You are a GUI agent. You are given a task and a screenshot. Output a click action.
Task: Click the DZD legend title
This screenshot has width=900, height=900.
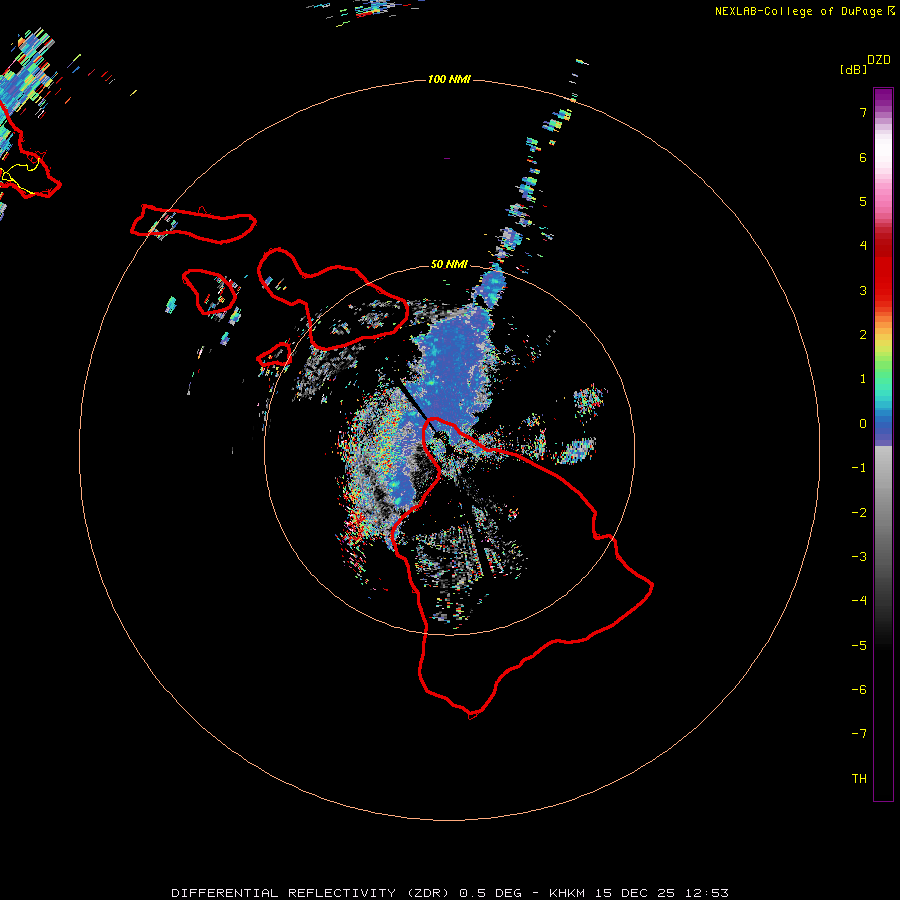[879, 60]
